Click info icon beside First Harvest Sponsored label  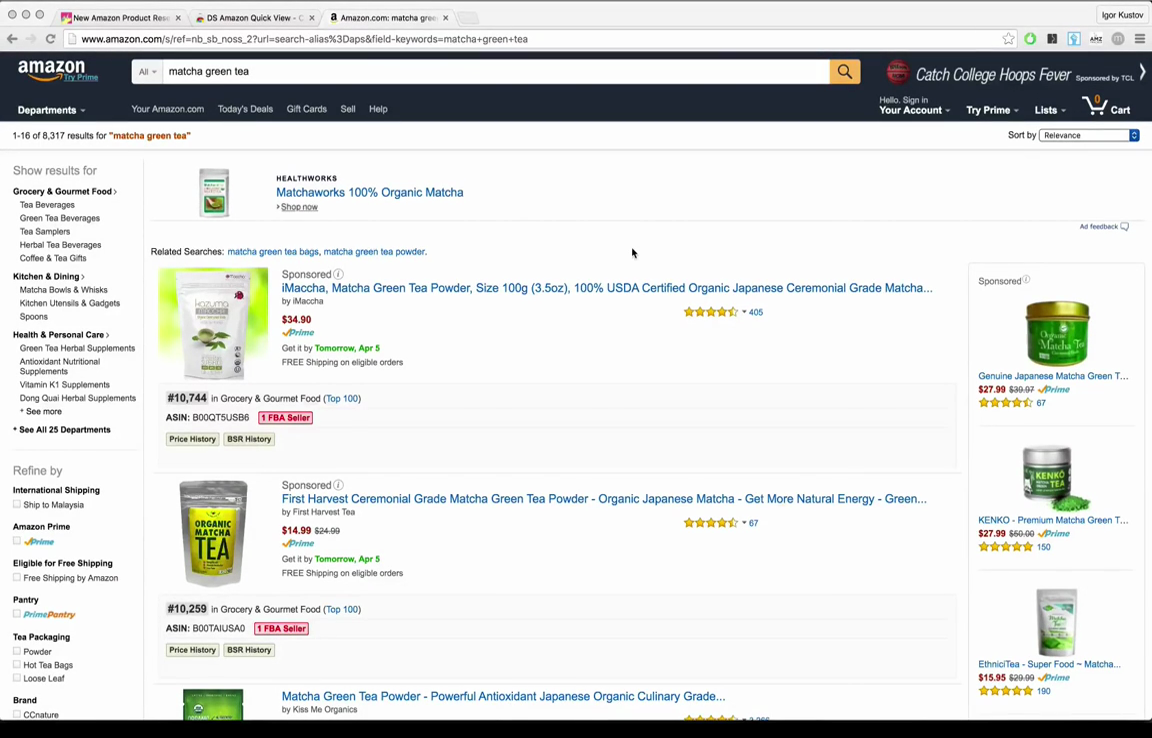[x=339, y=485]
